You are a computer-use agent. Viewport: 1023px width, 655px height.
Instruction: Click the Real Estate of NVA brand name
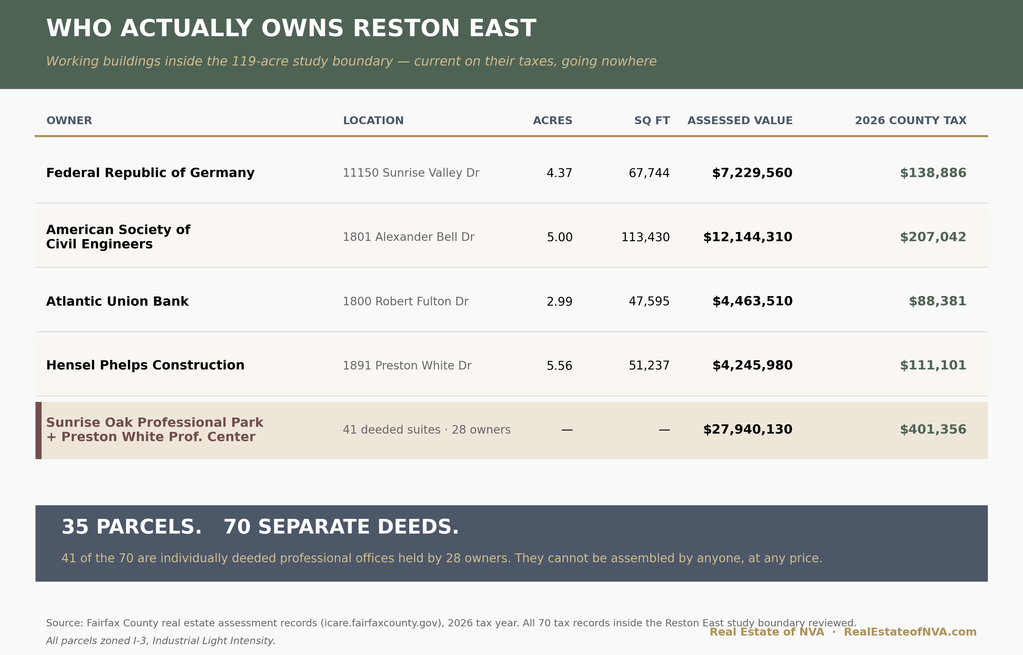[x=767, y=632]
